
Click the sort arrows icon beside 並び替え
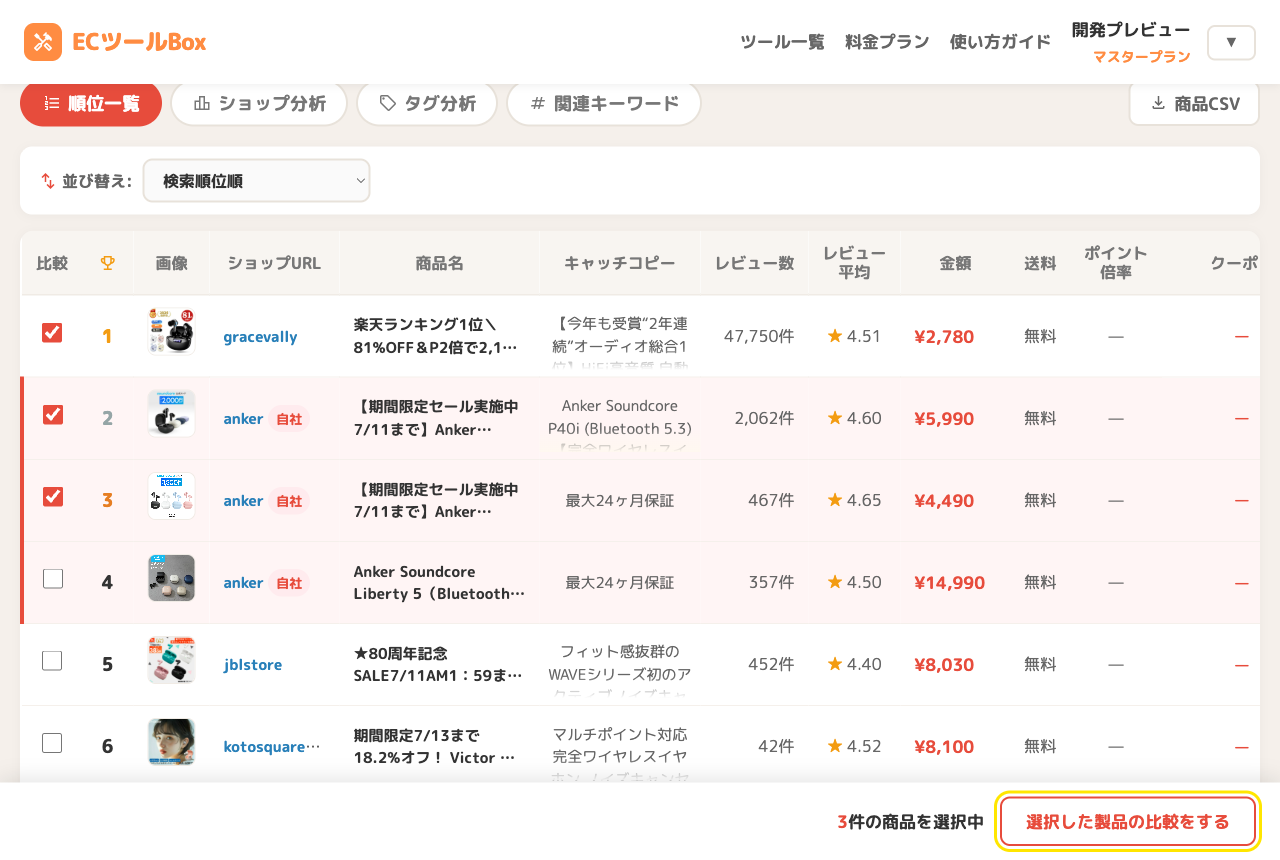pyautogui.click(x=48, y=181)
